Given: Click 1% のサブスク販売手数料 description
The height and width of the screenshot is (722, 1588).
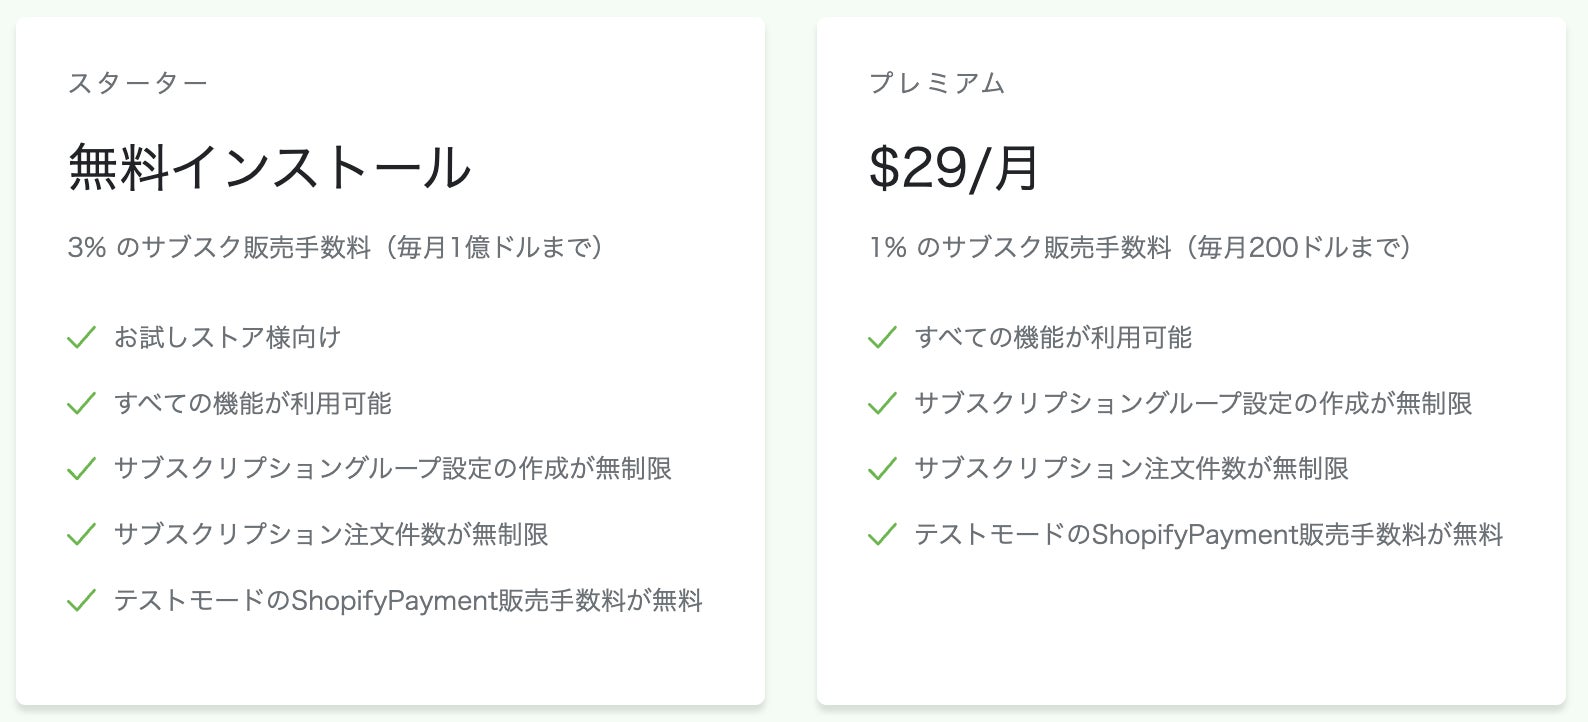Looking at the screenshot, I should point(1140,247).
